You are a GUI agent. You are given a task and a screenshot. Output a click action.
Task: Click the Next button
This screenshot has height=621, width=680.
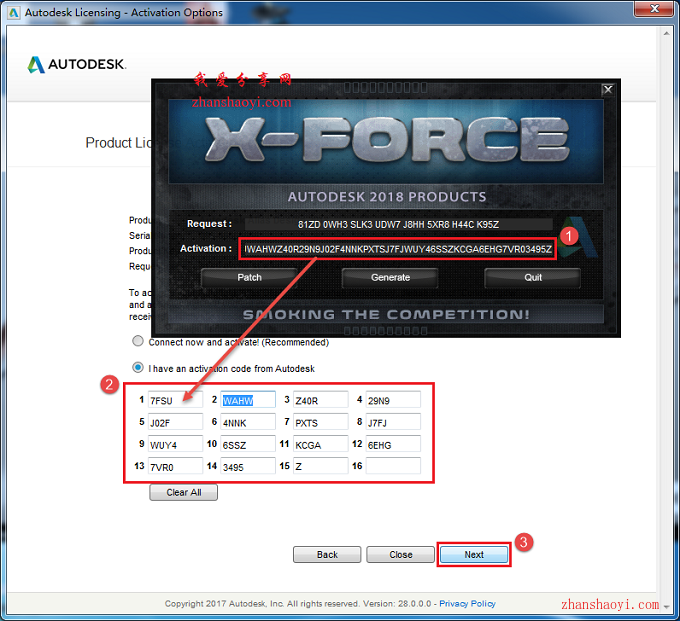click(x=474, y=555)
